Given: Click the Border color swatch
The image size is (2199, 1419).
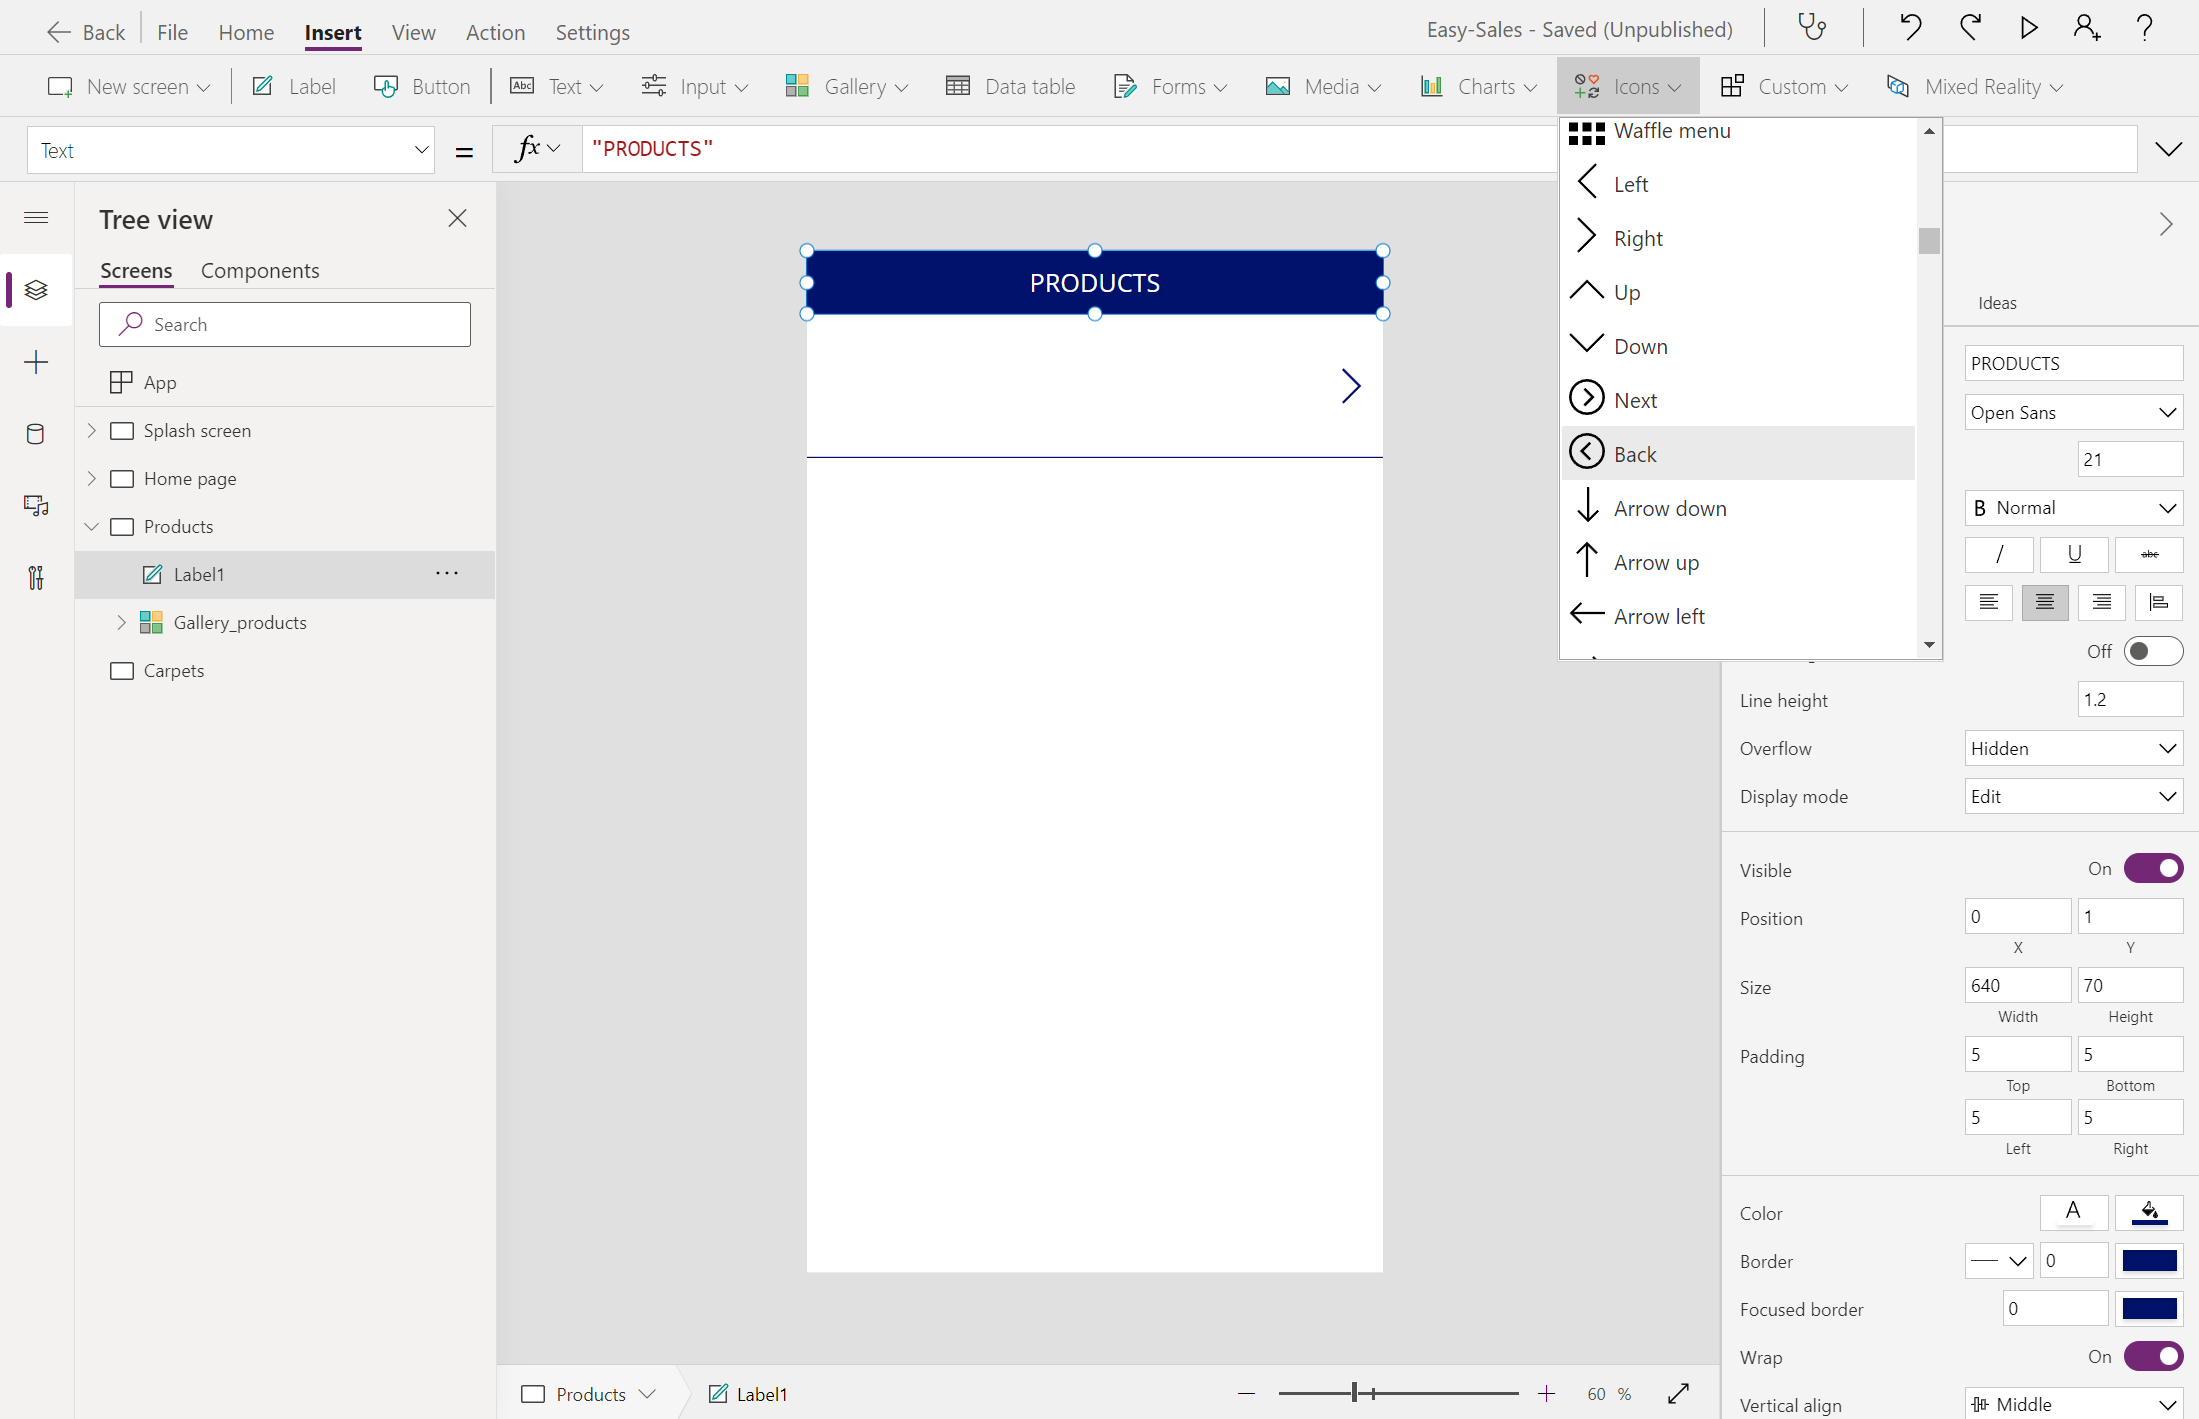Looking at the screenshot, I should pyautogui.click(x=2149, y=1261).
